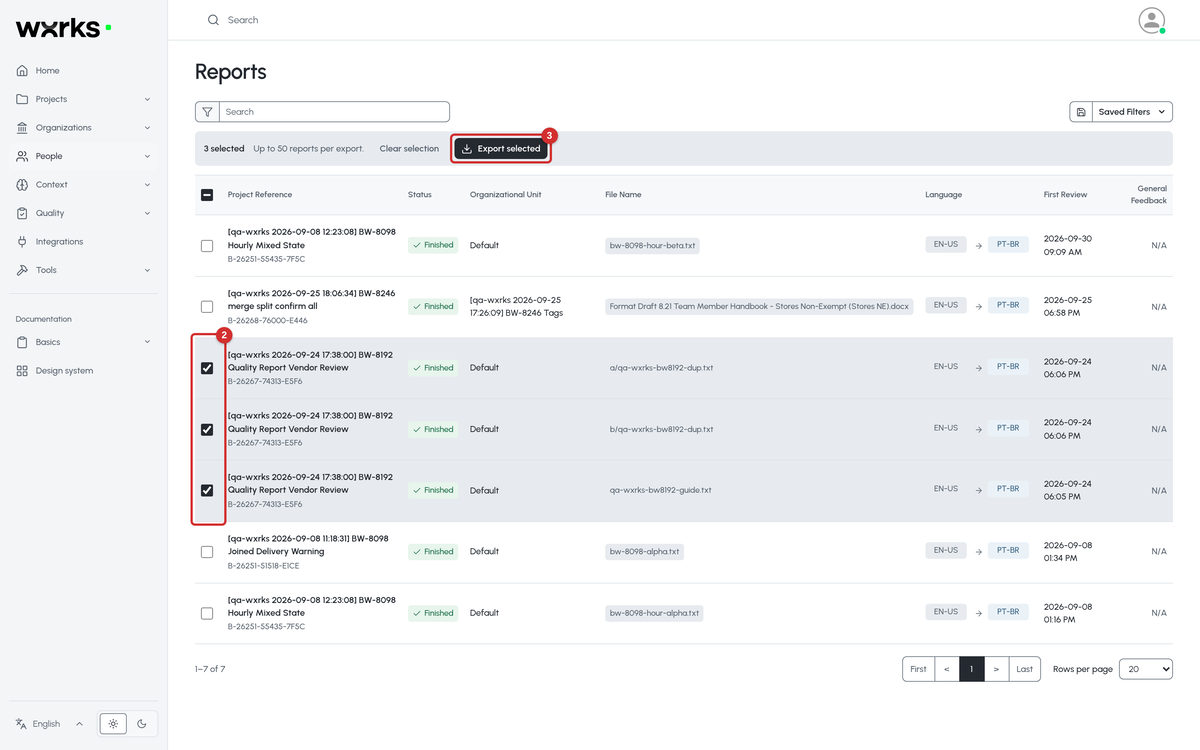
Task: Uncheck the b/qa-wxrks-bw8192-dup.txt row checkbox
Action: [x=207, y=430]
